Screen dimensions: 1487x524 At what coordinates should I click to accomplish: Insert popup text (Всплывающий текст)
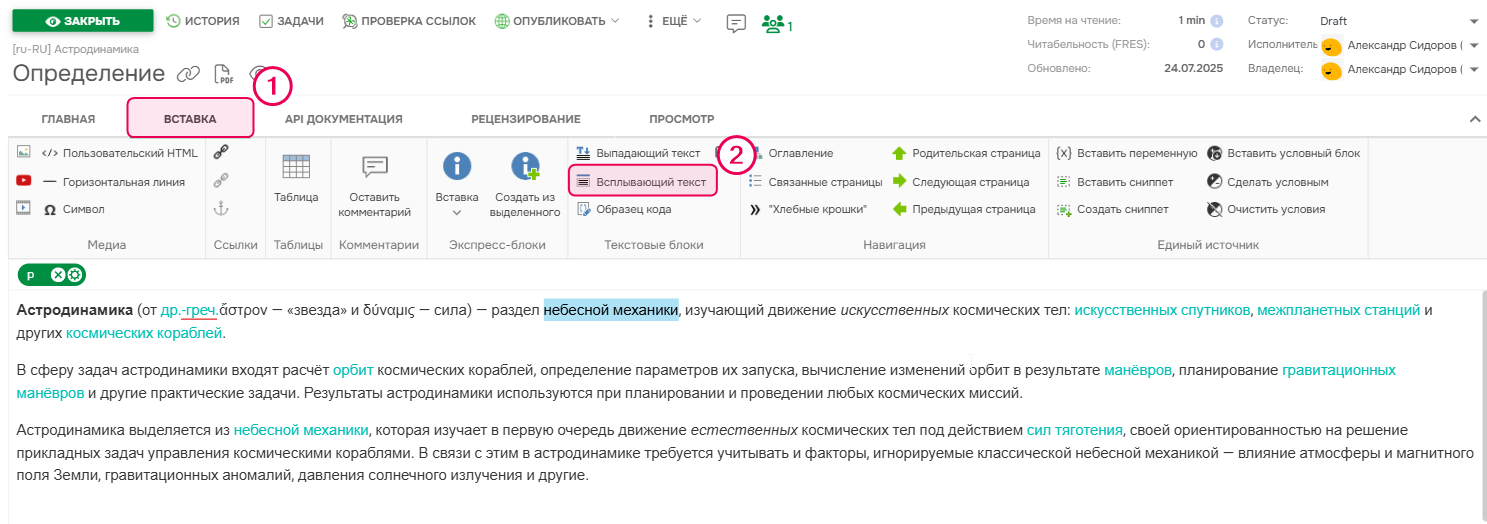[x=643, y=181]
